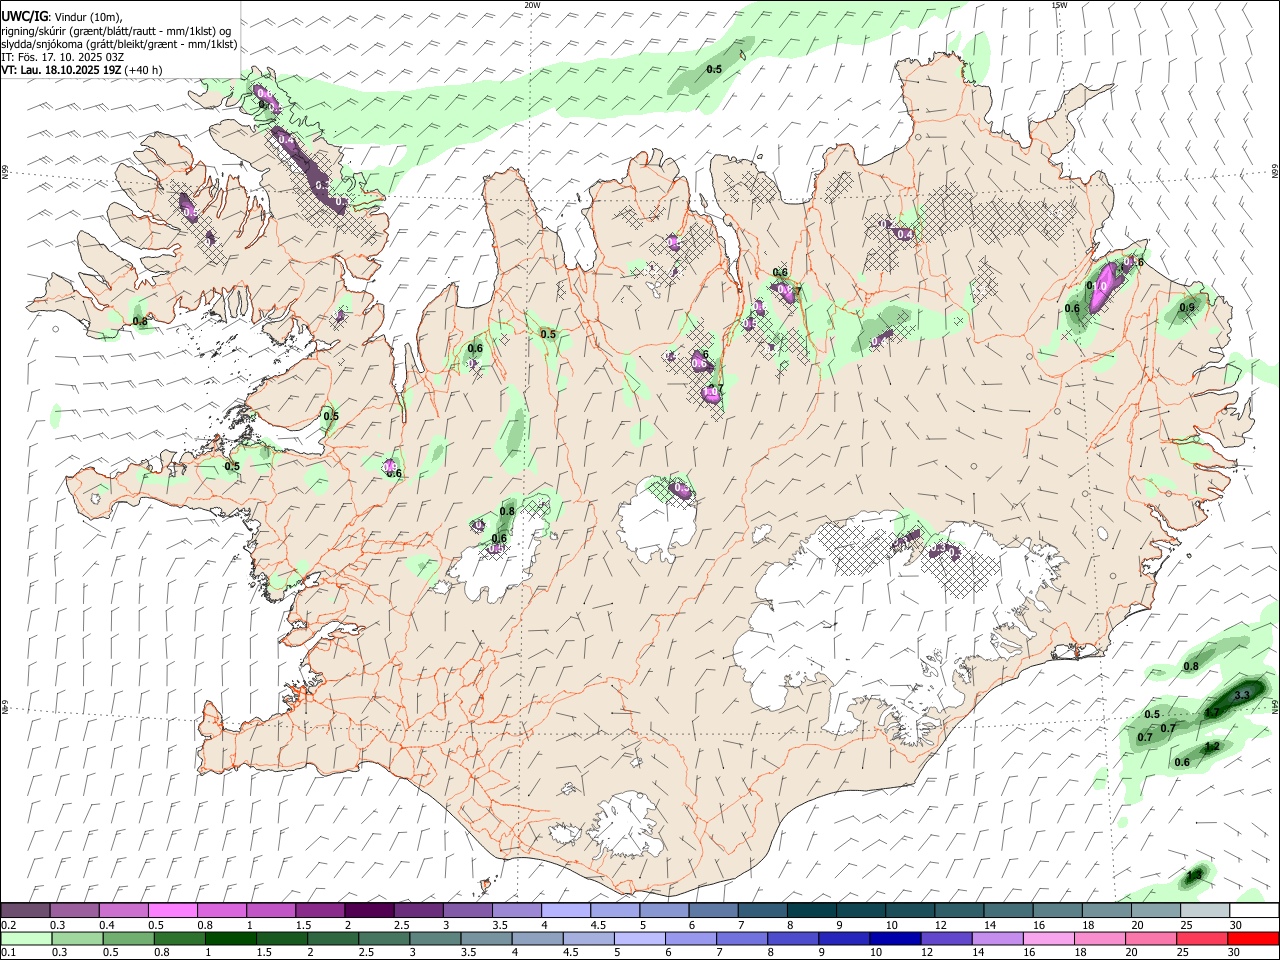Click the darkest purple 2 swatch, upper legend row
The width and height of the screenshot is (1280, 960).
pos(369,911)
